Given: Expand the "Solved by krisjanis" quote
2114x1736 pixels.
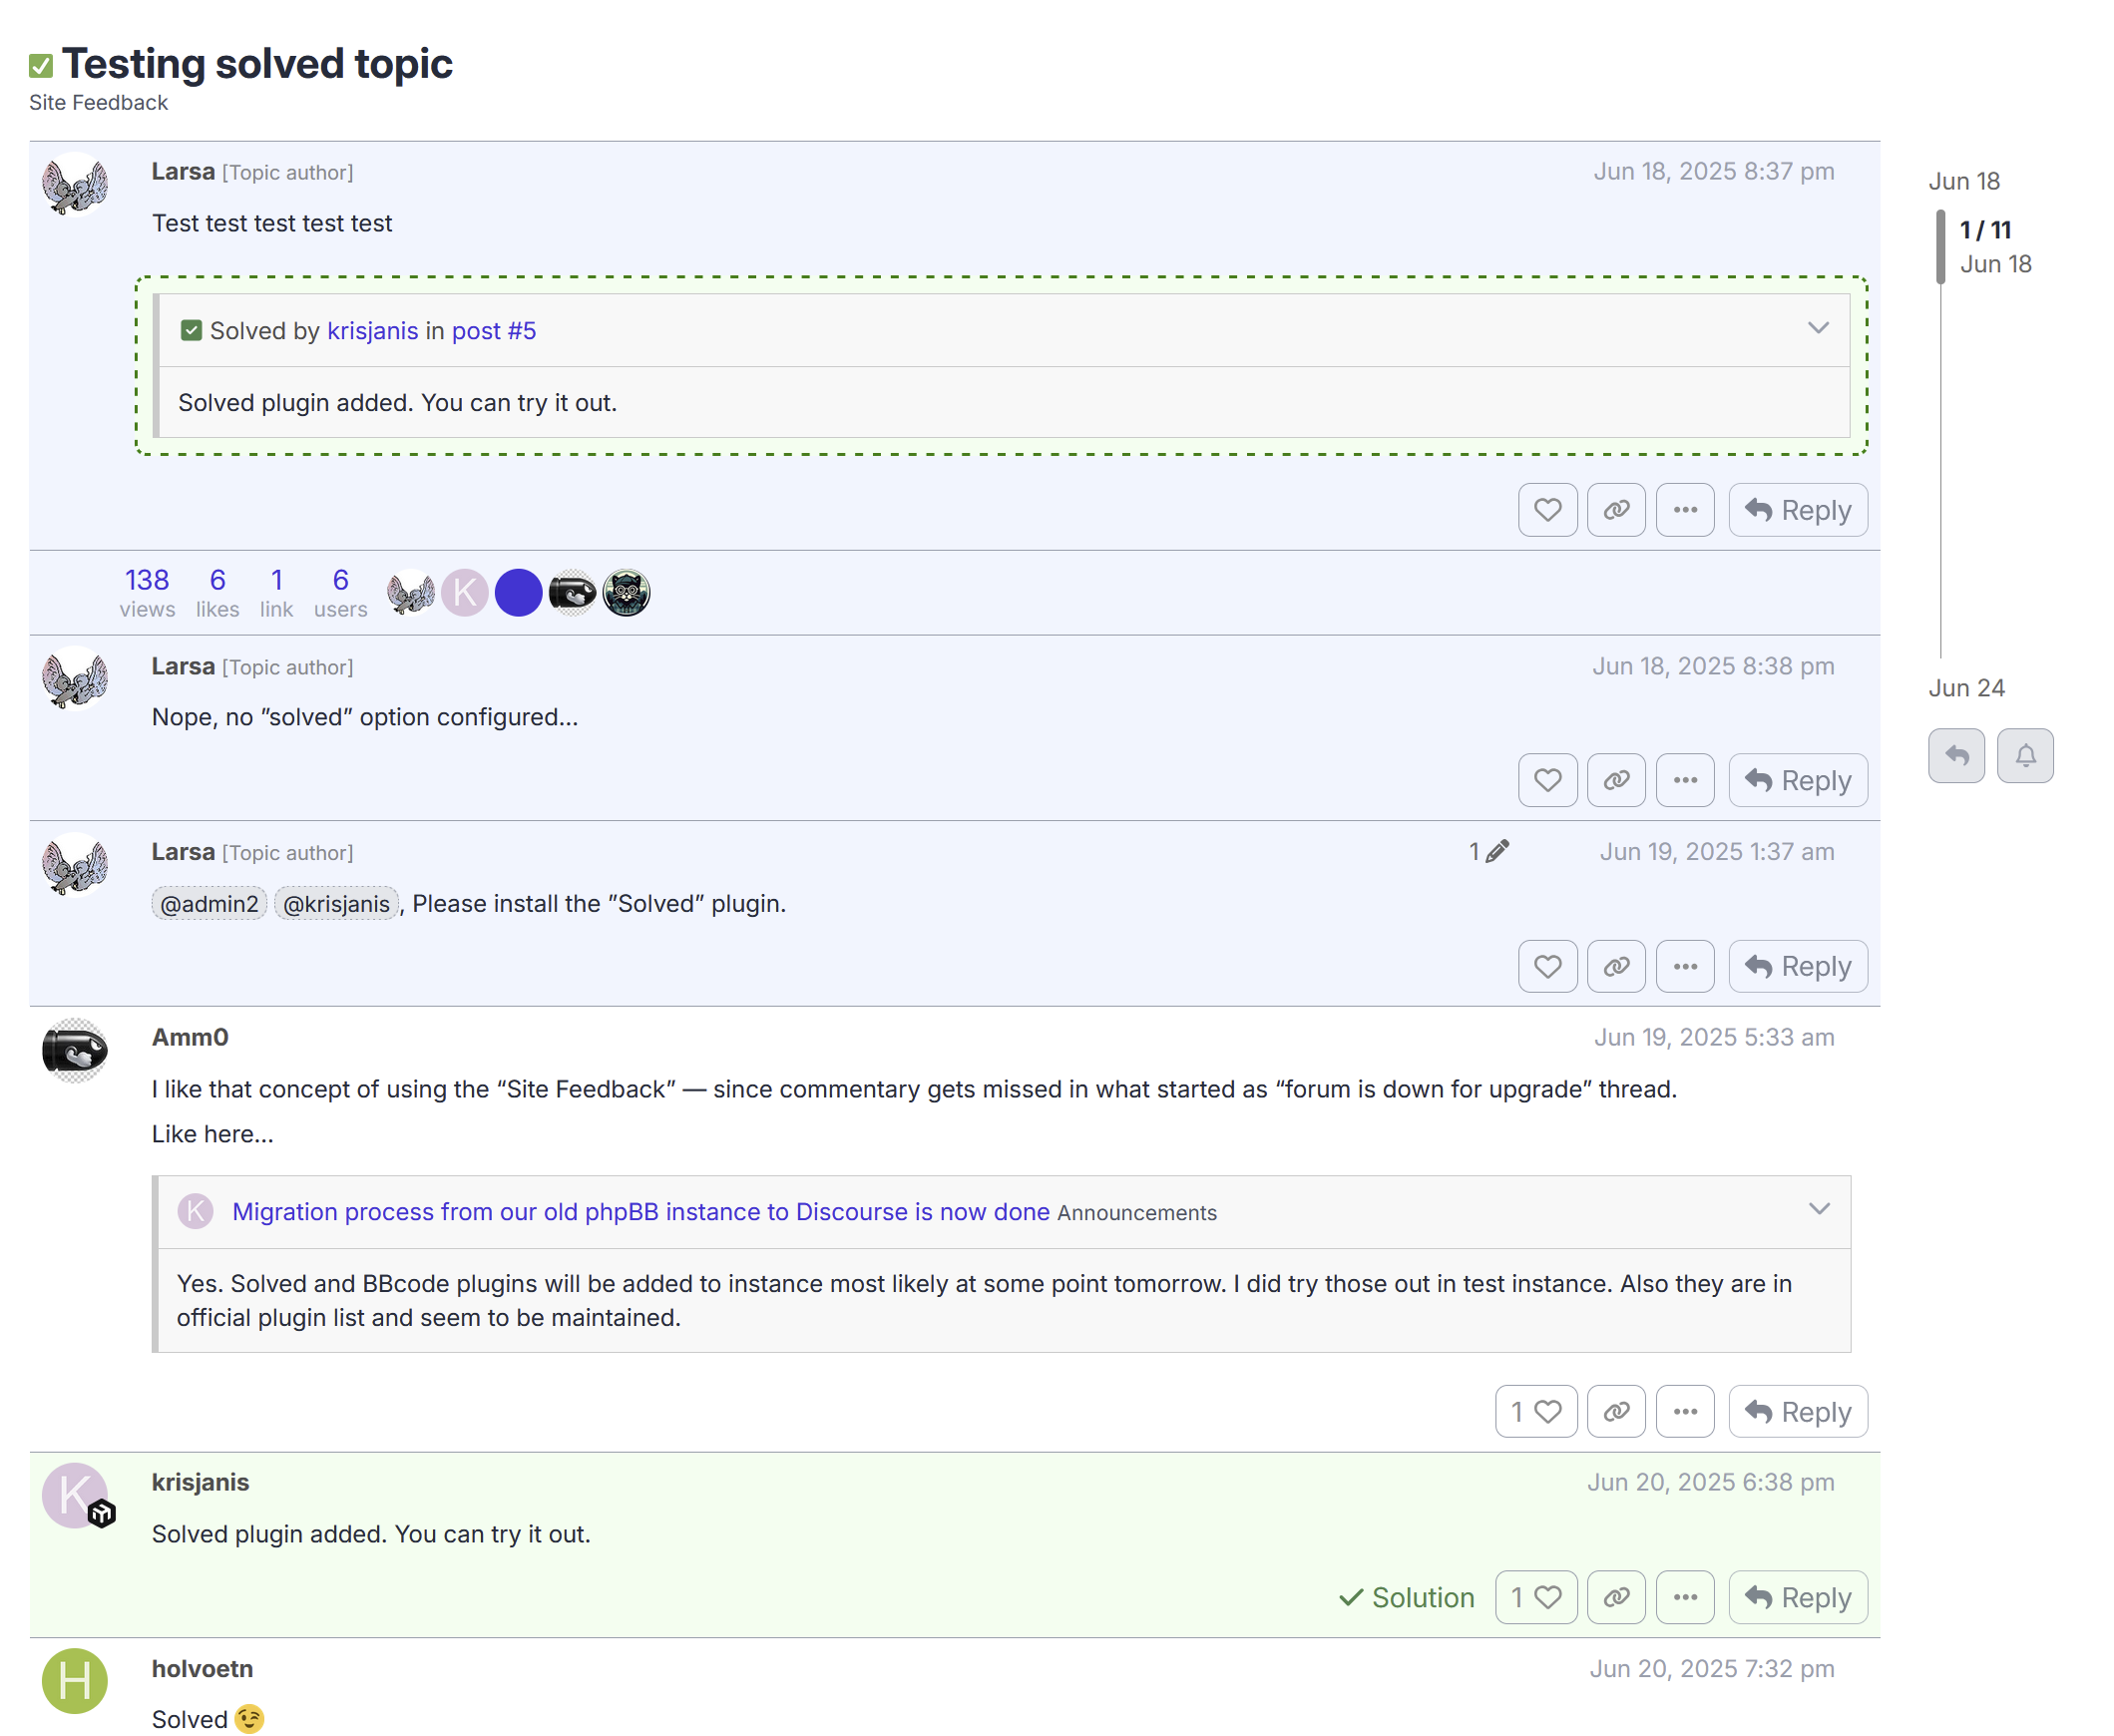Looking at the screenshot, I should [1817, 328].
